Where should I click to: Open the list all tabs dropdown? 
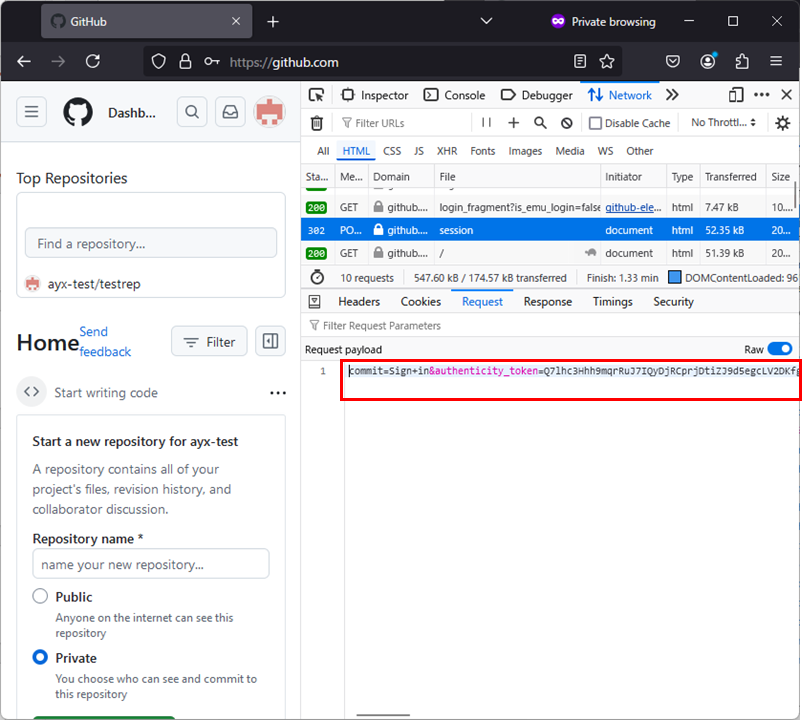pyautogui.click(x=486, y=21)
